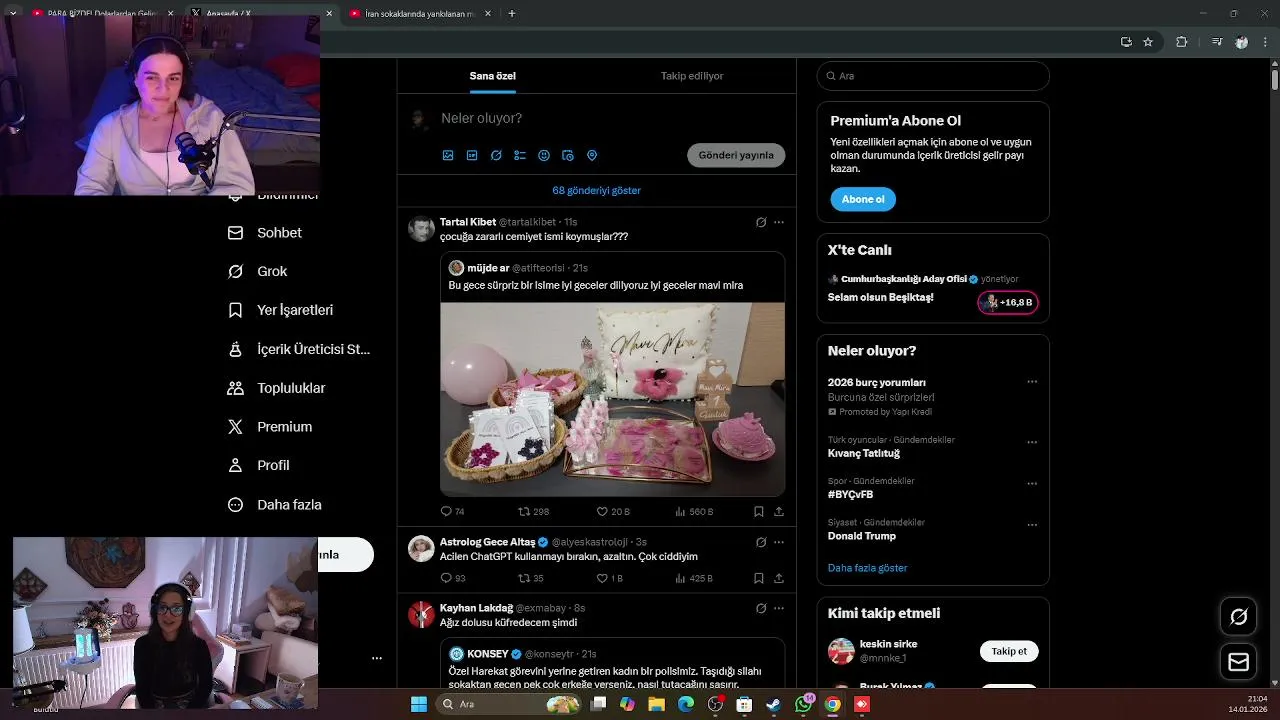Expand Daha fazla sidebar options

point(275,504)
